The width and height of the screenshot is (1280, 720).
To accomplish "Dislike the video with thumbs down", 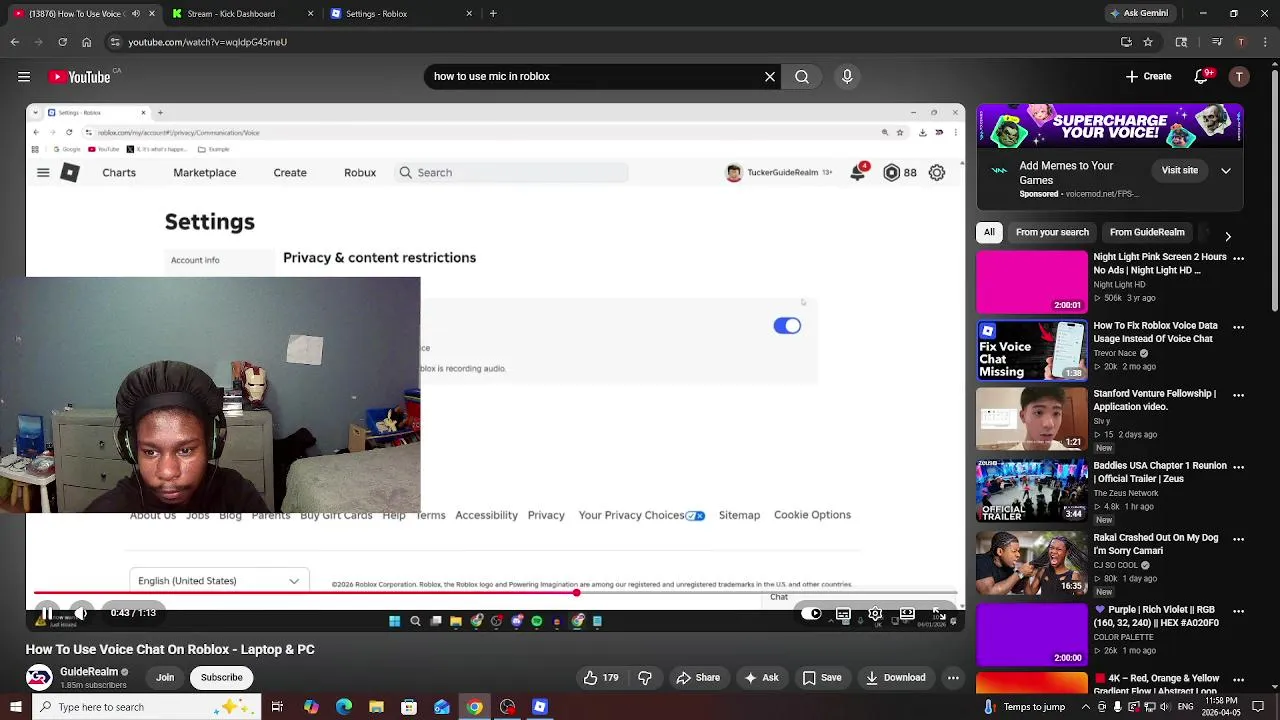I will coord(645,677).
